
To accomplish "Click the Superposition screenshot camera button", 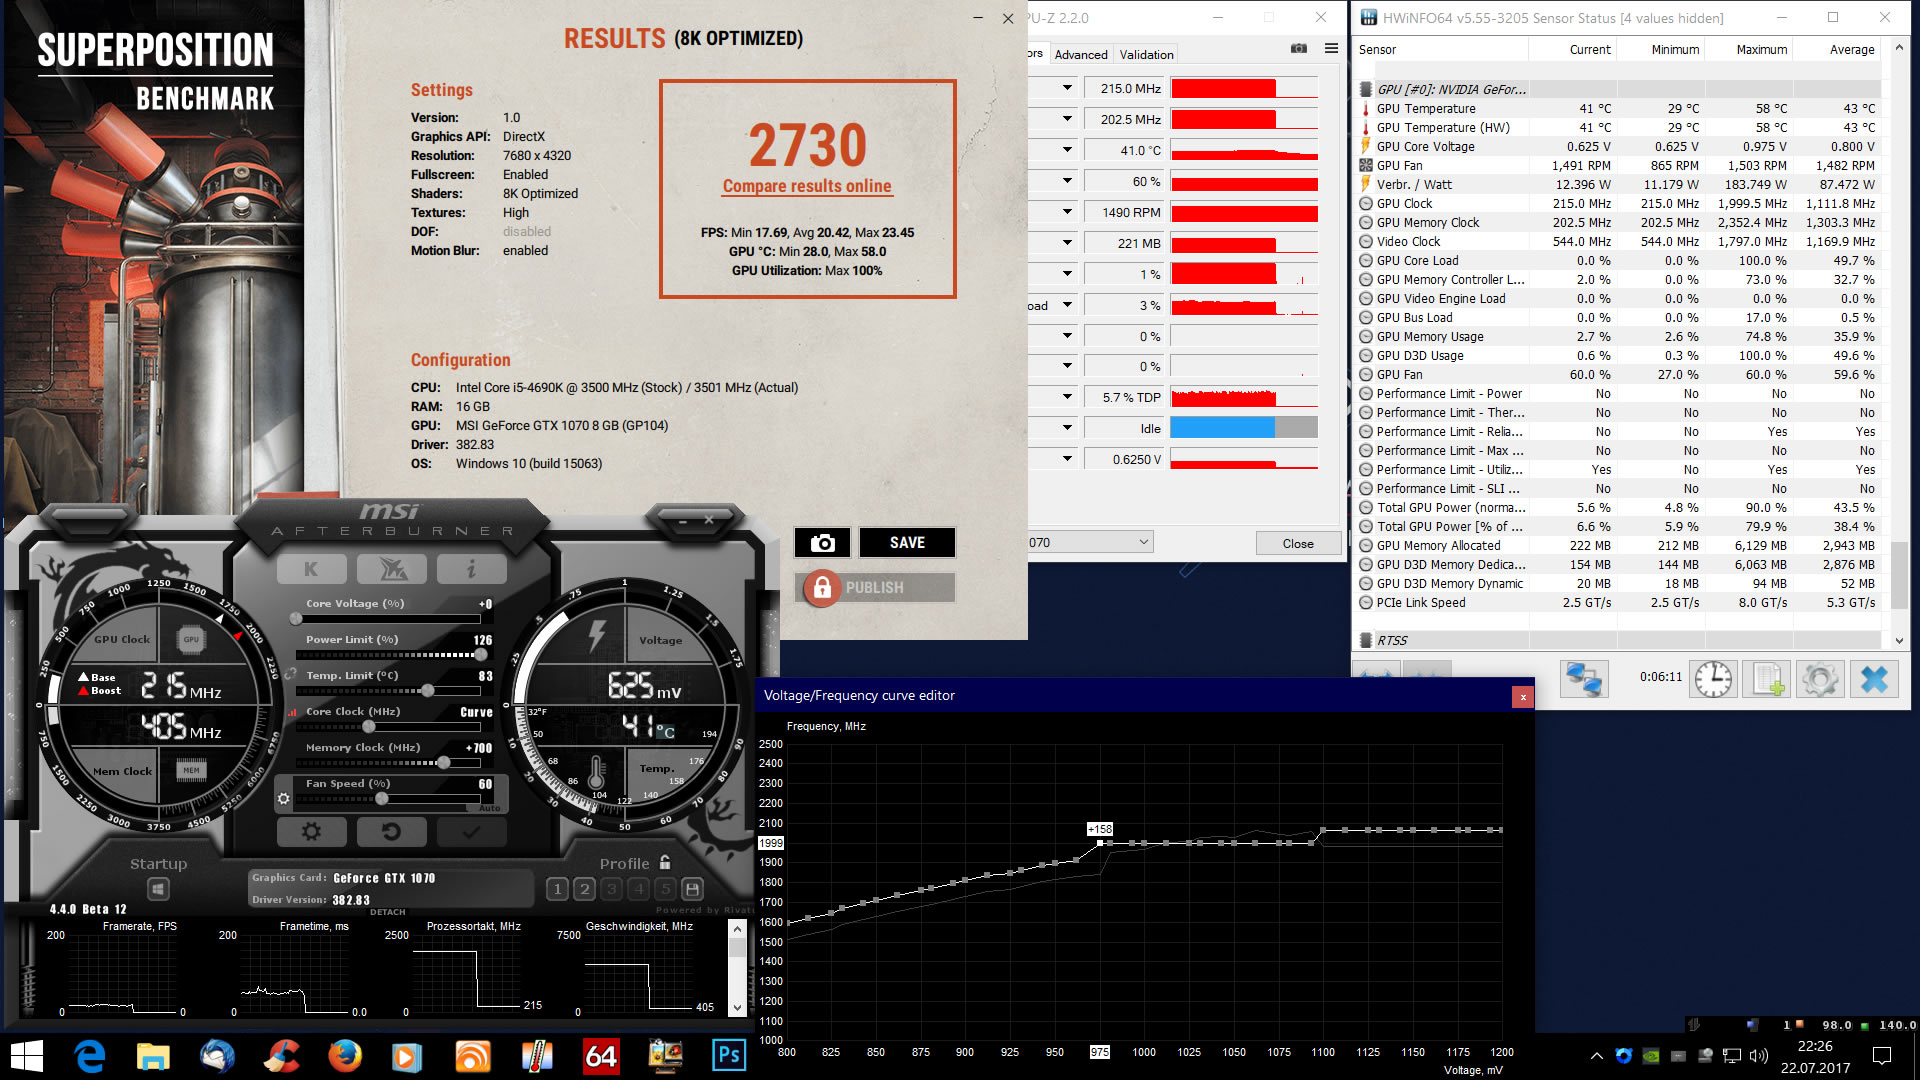I will pos(822,543).
